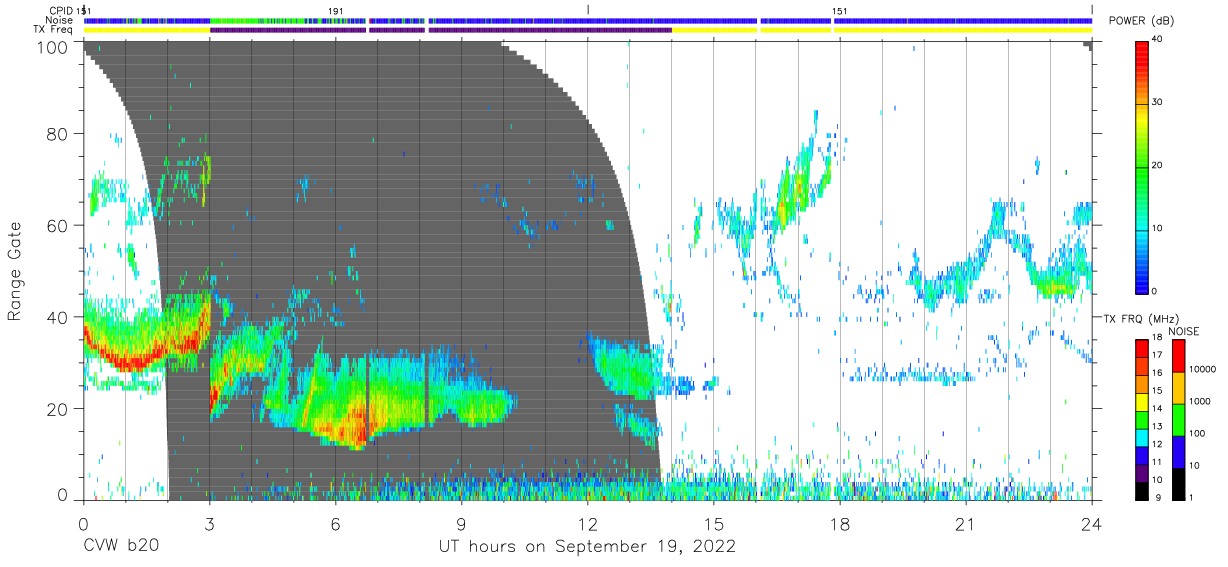
Task: Select the 1 tick on NOISE scale
Action: click(x=1191, y=498)
